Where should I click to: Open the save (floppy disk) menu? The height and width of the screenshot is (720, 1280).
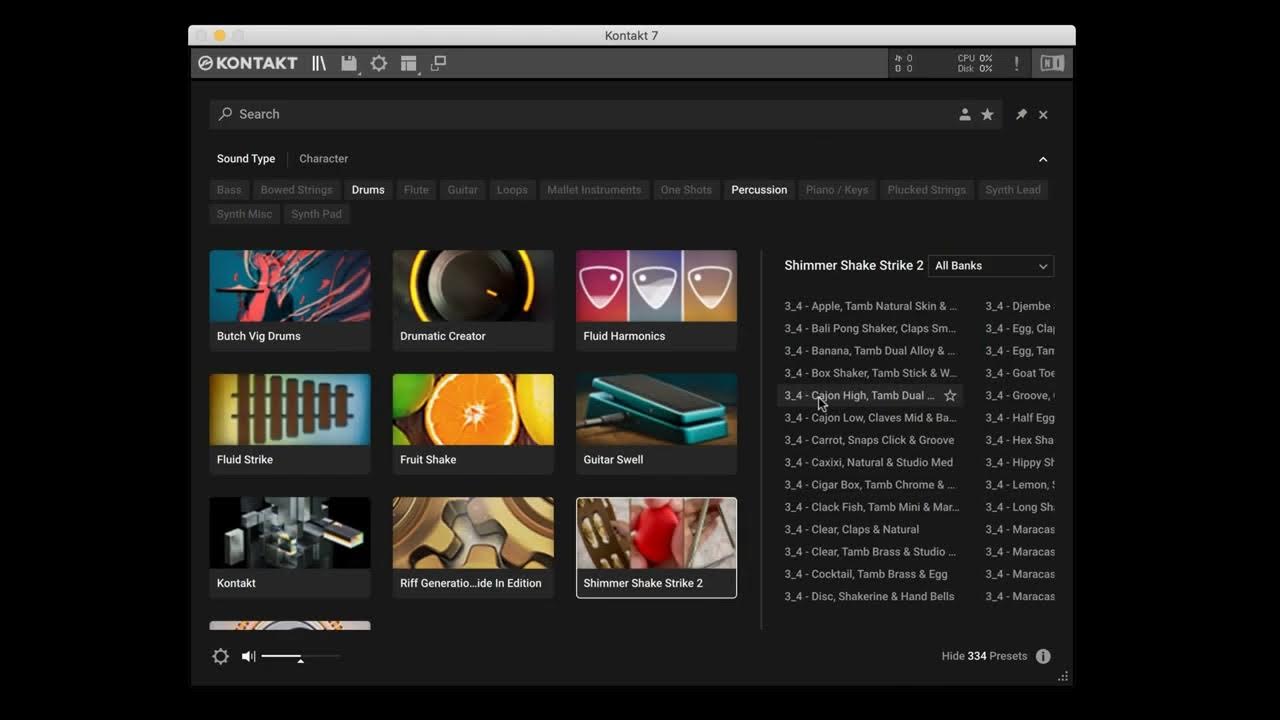point(349,63)
